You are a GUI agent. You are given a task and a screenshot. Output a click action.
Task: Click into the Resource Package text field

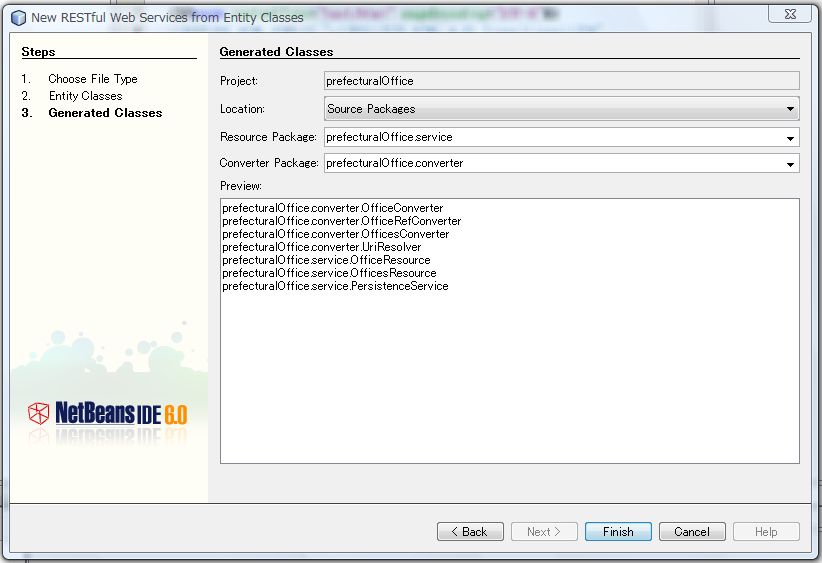pyautogui.click(x=550, y=137)
